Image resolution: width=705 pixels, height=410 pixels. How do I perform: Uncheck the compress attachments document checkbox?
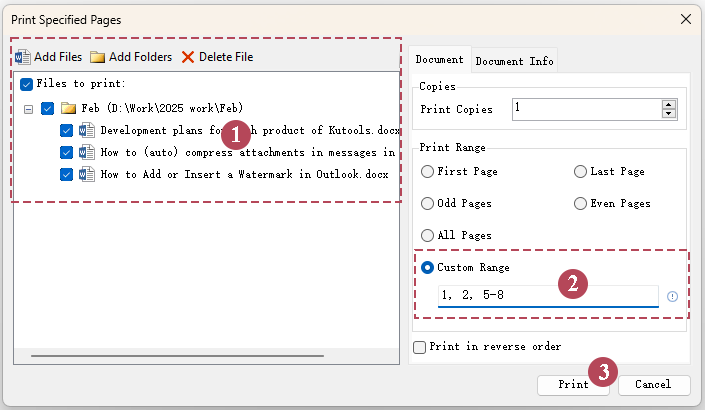point(66,152)
